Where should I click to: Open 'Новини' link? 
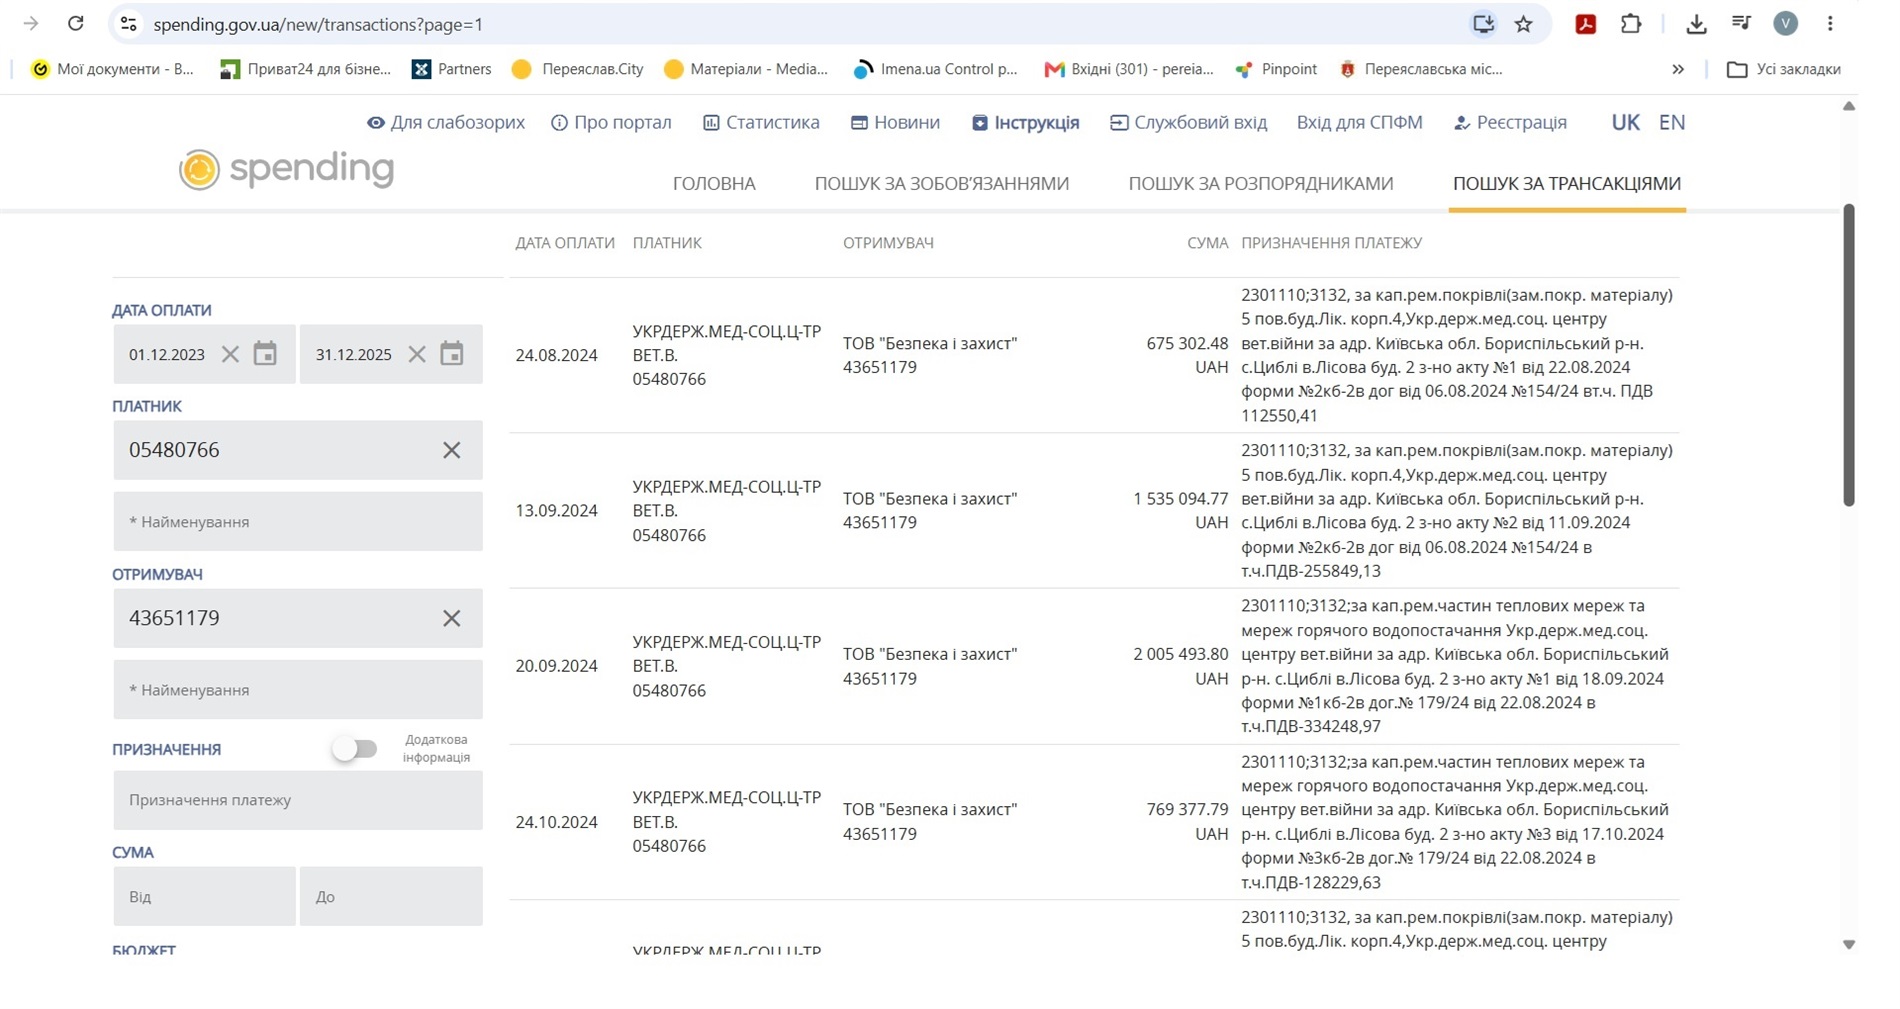pyautogui.click(x=895, y=122)
